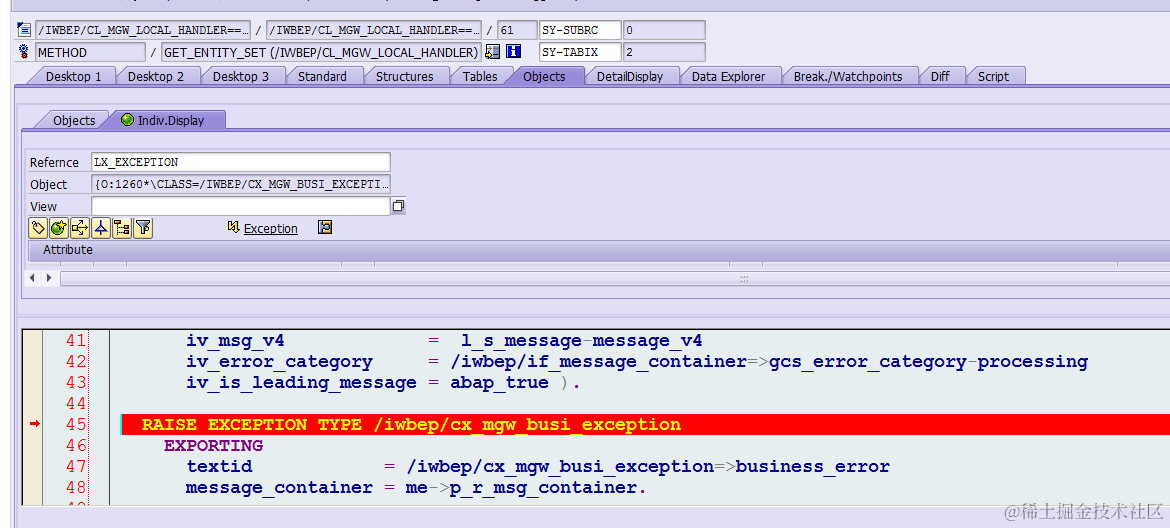Click the SY-SUBRC variable name field

point(580,31)
